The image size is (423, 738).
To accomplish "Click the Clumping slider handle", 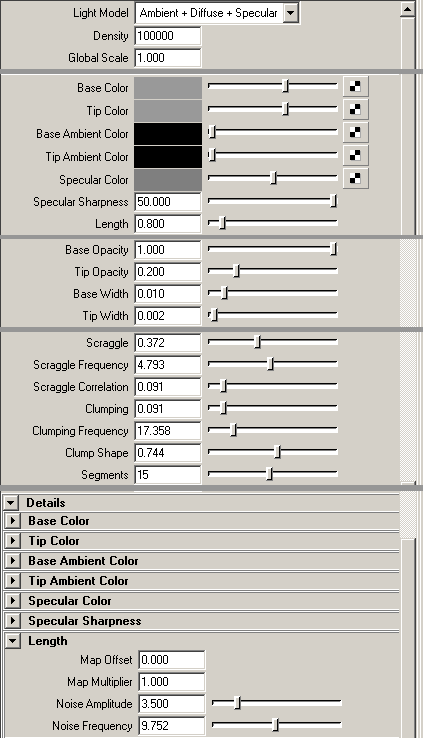I will (223, 408).
